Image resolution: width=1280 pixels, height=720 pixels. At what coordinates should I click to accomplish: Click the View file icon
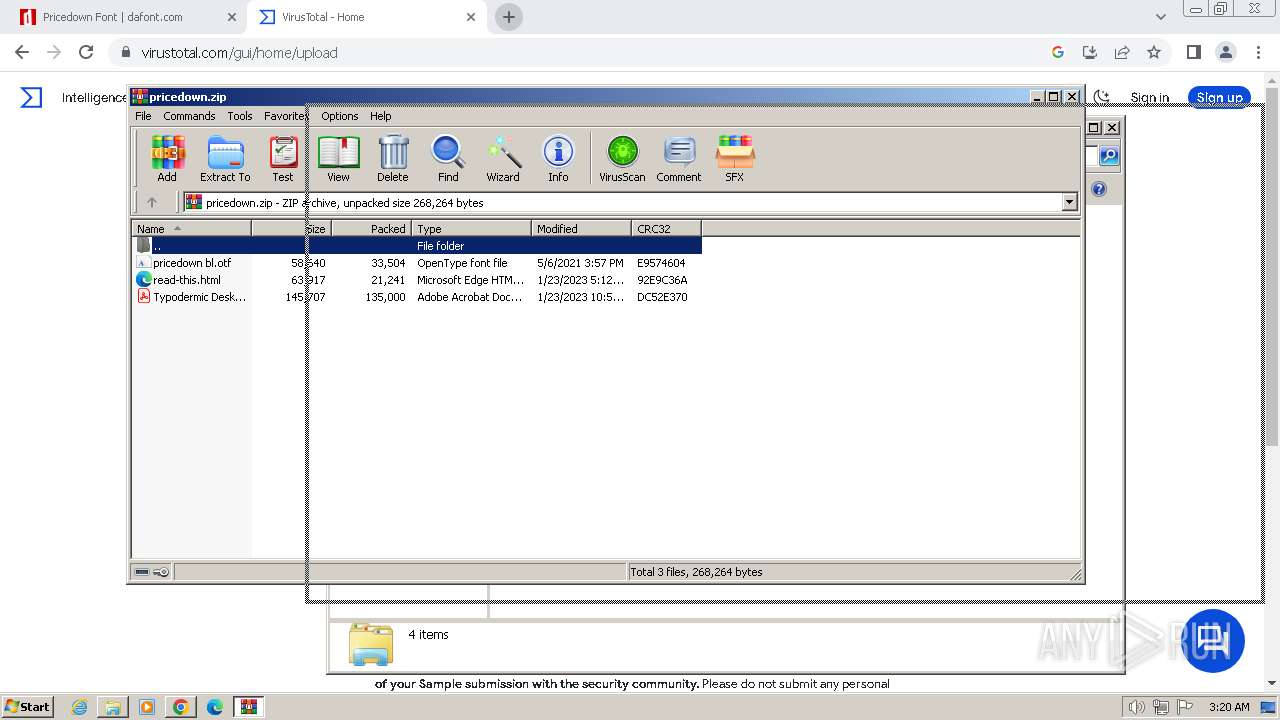(x=338, y=159)
